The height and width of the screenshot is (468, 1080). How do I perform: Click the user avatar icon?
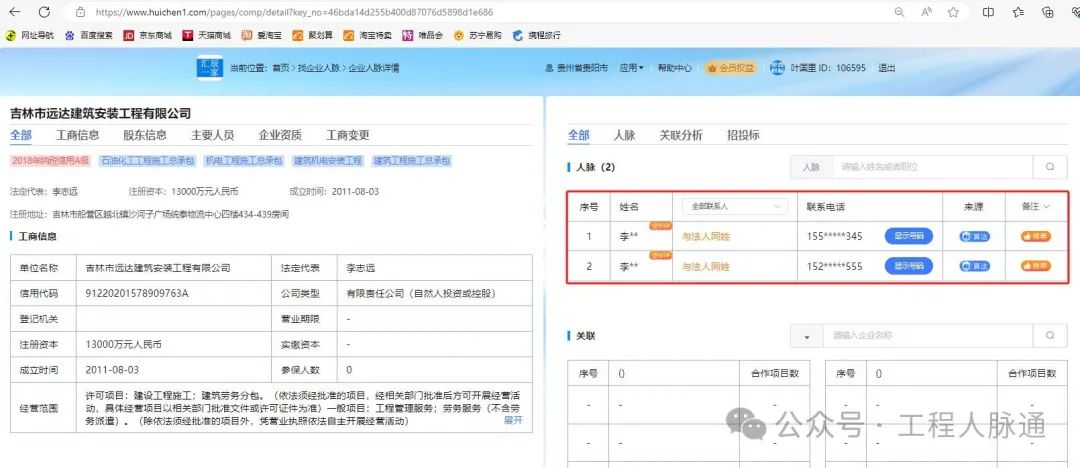tap(777, 68)
